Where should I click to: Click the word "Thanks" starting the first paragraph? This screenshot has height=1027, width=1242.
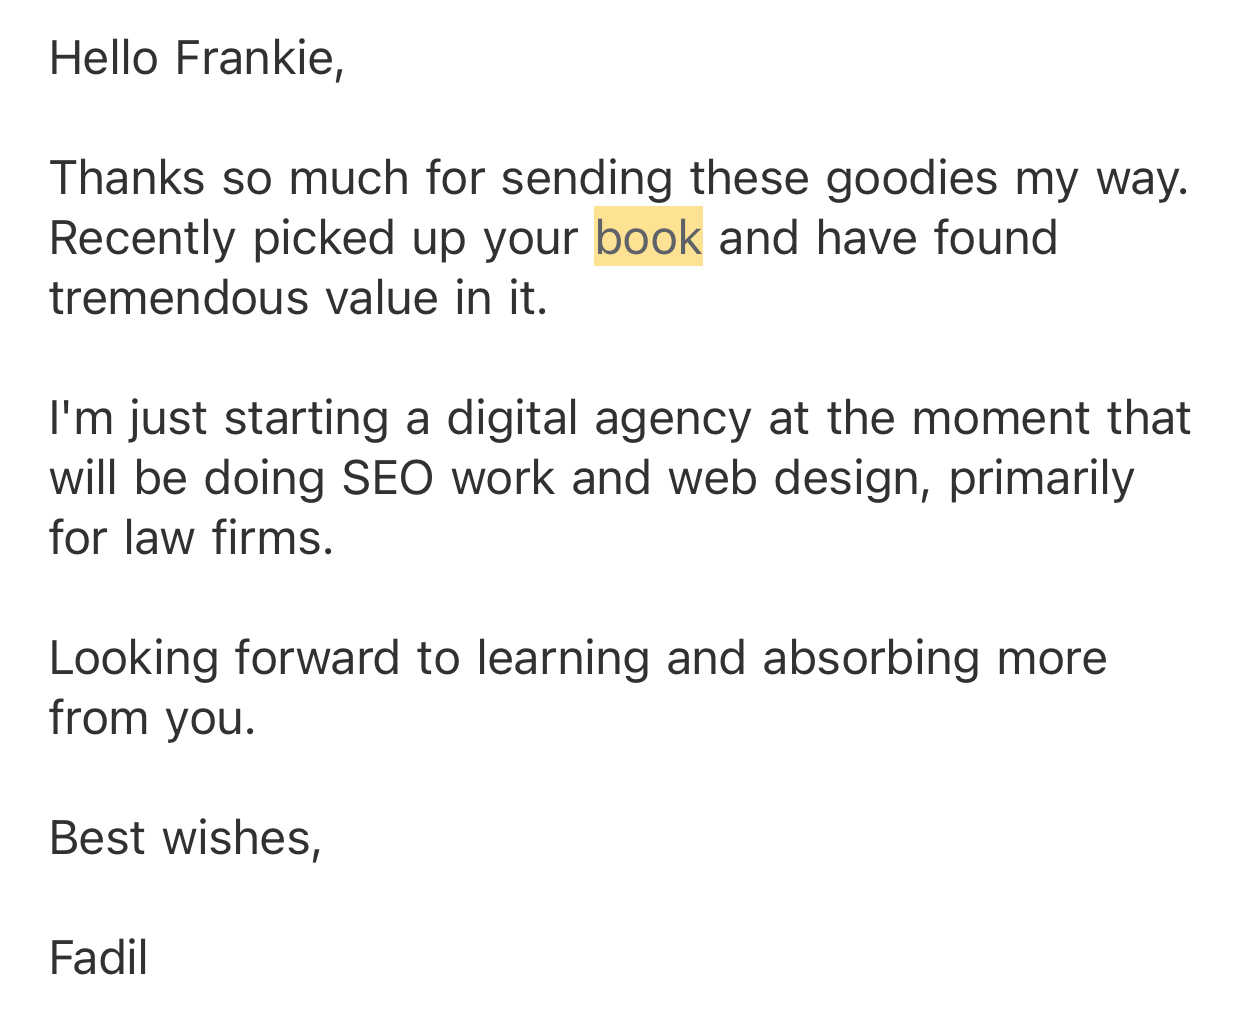[127, 178]
